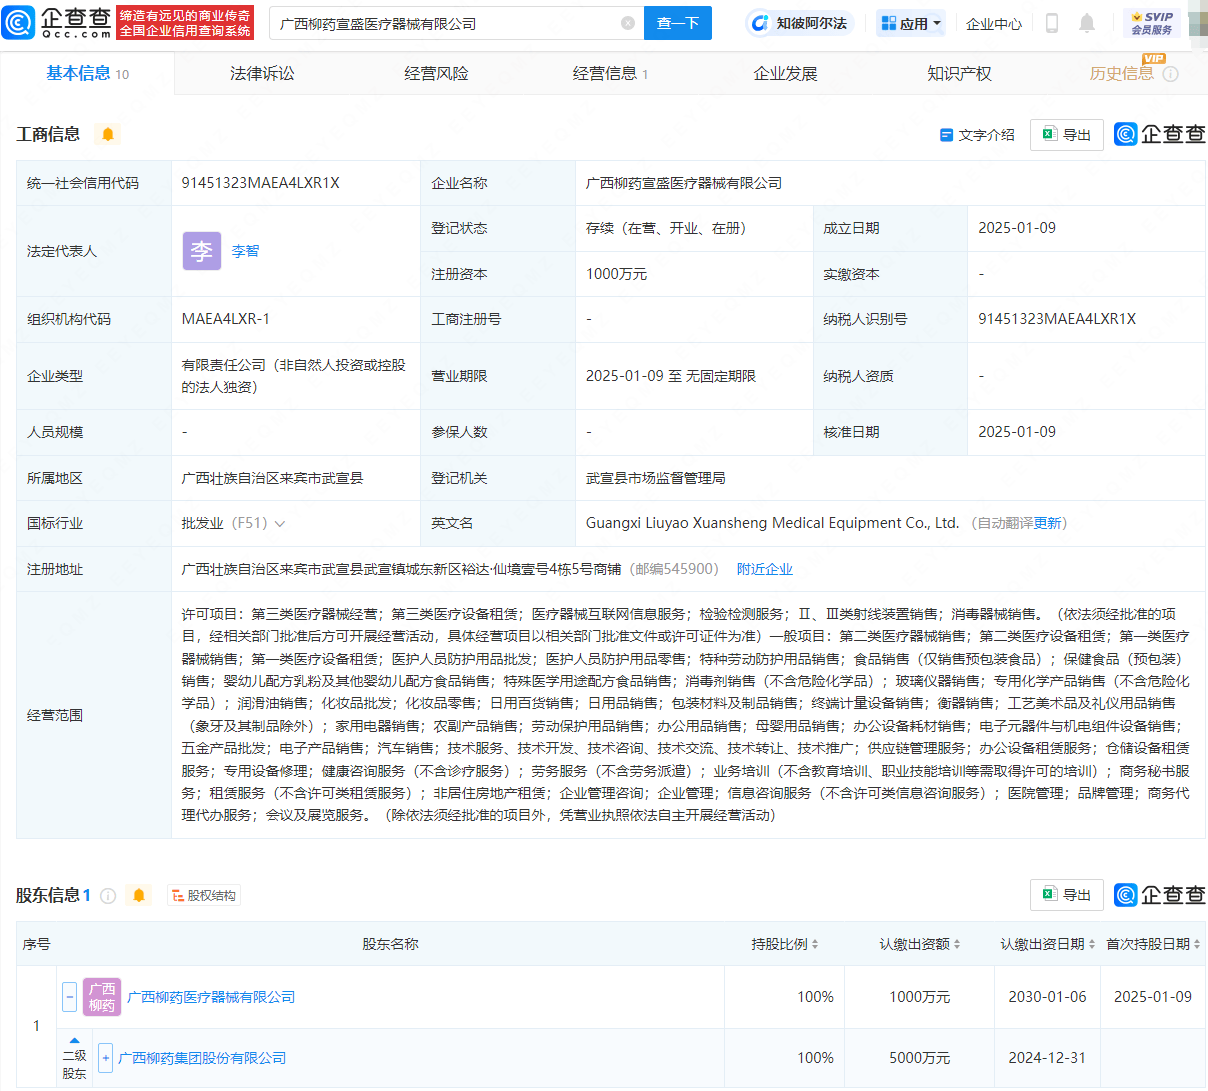Viewport: 1208px width, 1091px height.
Task: Click the Qcc 企查查 logo
Action: click(x=57, y=22)
